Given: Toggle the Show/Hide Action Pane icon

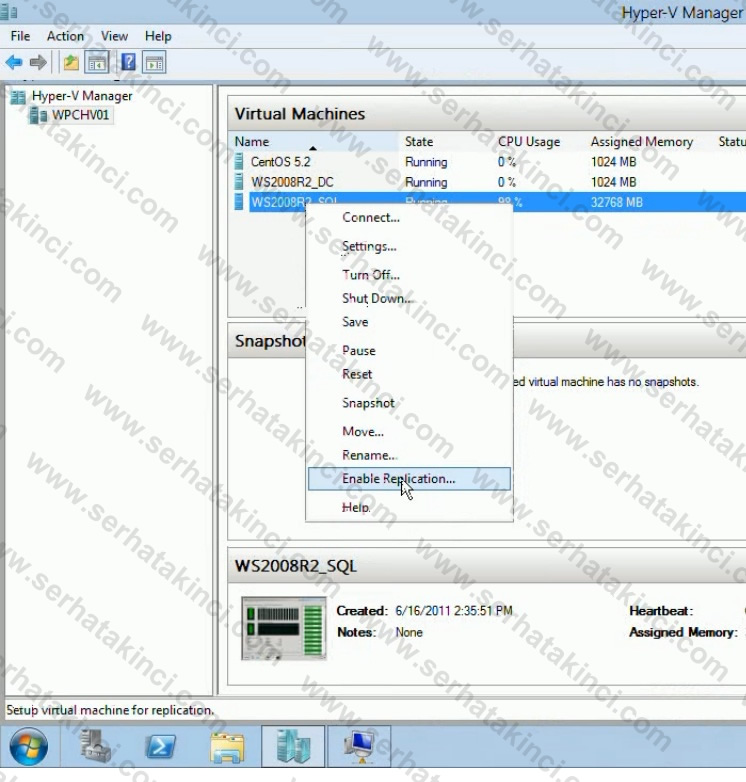Looking at the screenshot, I should pyautogui.click(x=154, y=63).
